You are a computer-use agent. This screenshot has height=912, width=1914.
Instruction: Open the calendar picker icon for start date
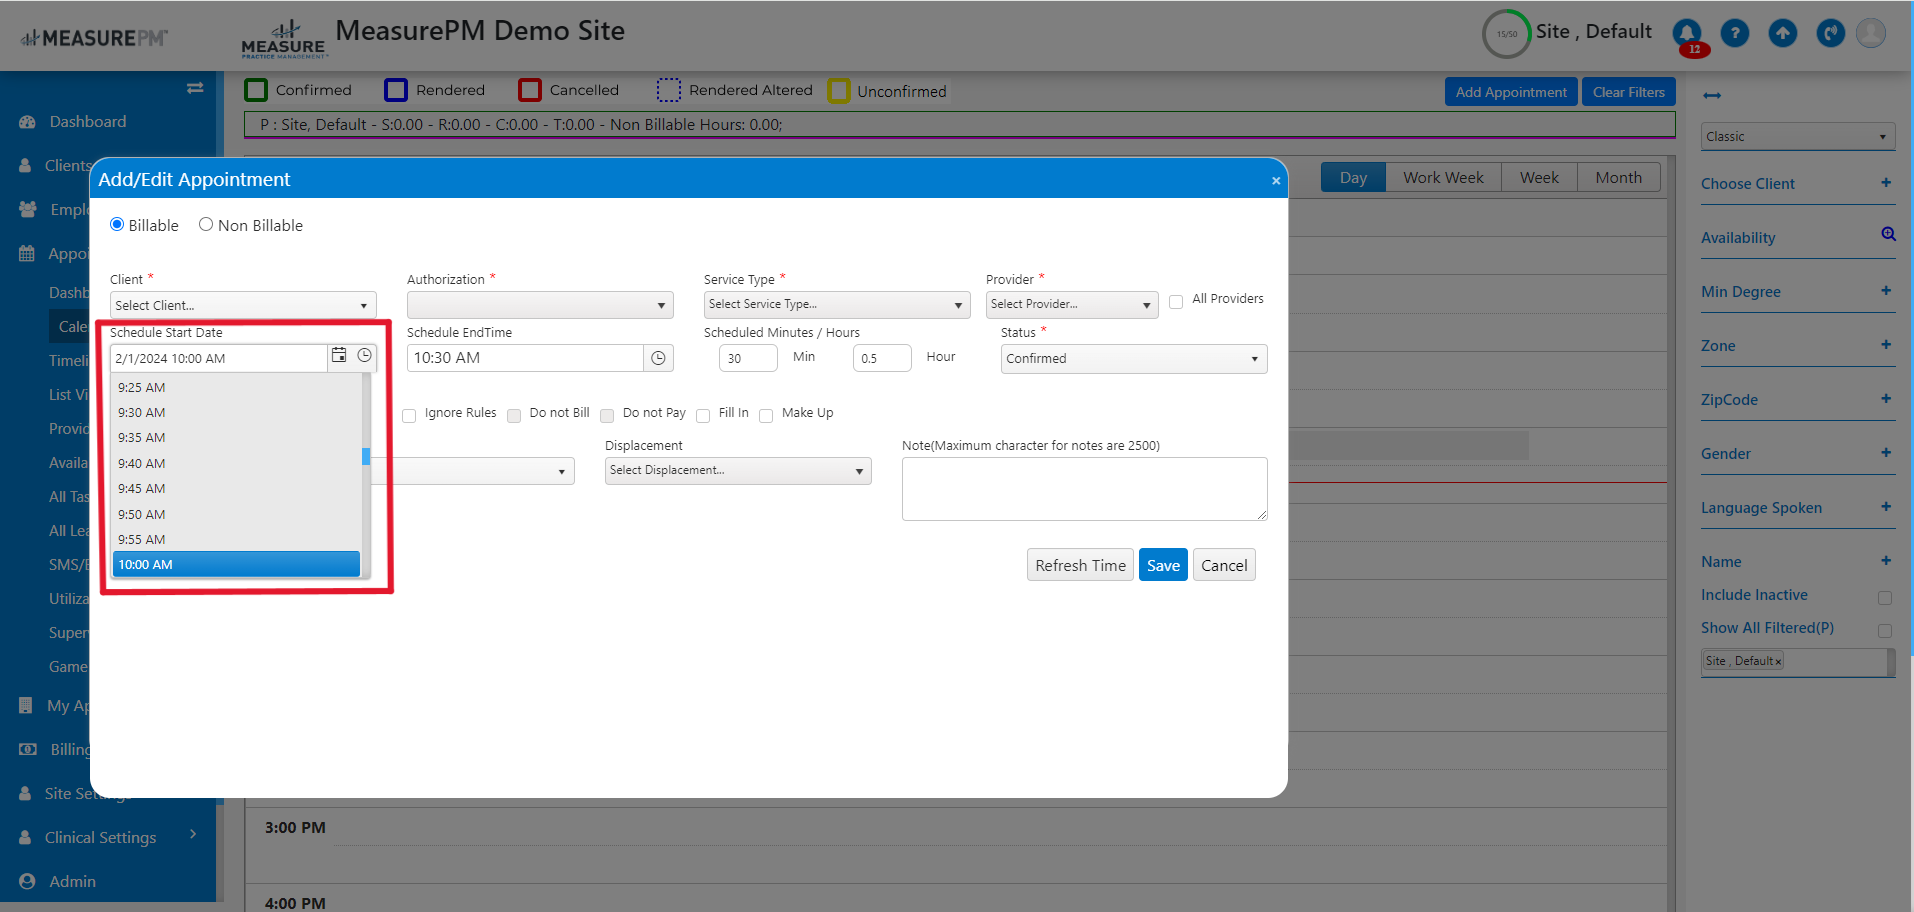(339, 355)
